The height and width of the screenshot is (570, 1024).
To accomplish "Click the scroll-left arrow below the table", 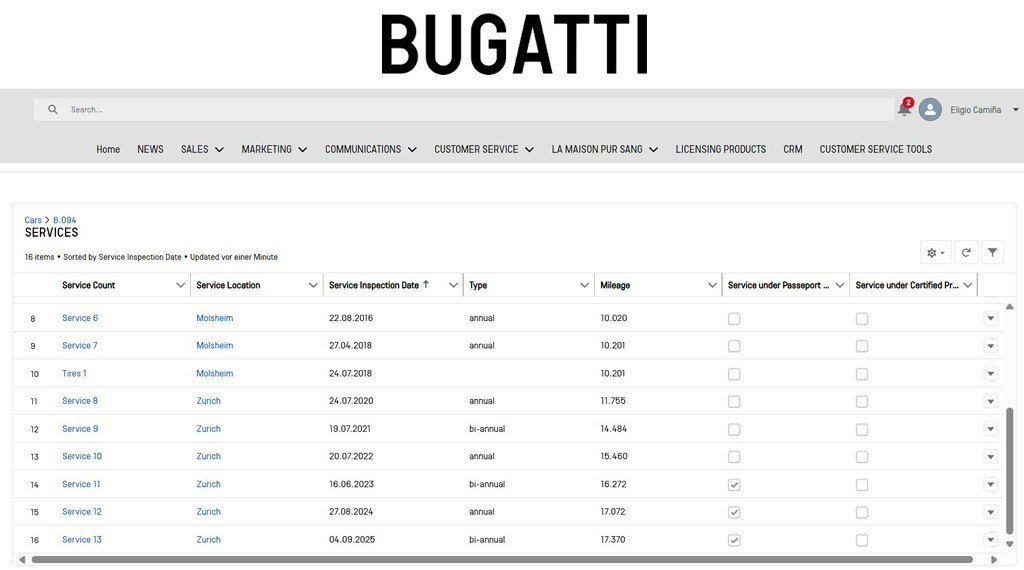I will coord(22,560).
